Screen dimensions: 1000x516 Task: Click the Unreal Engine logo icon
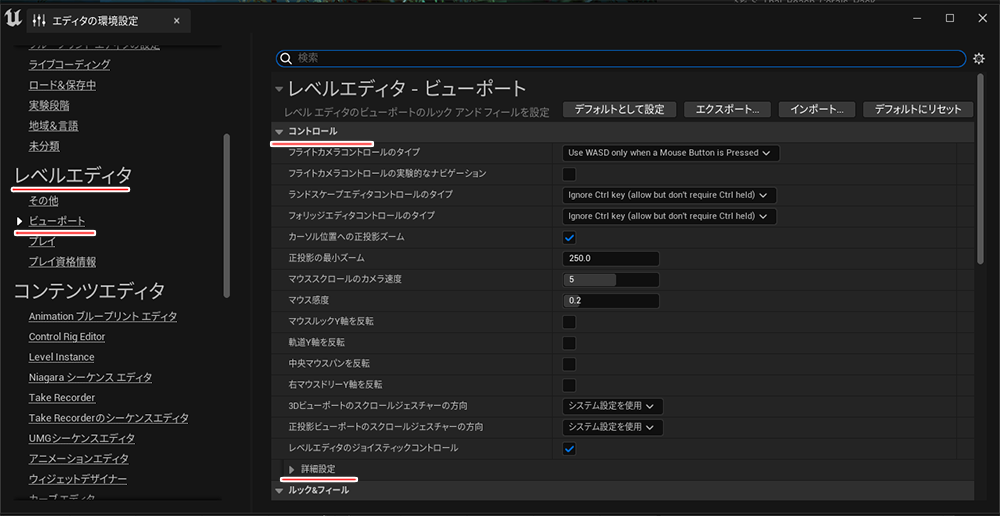13,20
